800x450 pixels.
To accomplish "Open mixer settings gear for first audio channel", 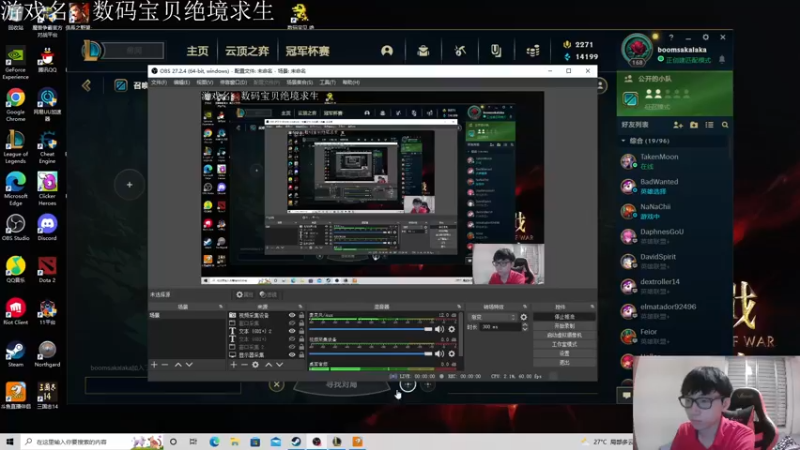I will click(x=452, y=329).
